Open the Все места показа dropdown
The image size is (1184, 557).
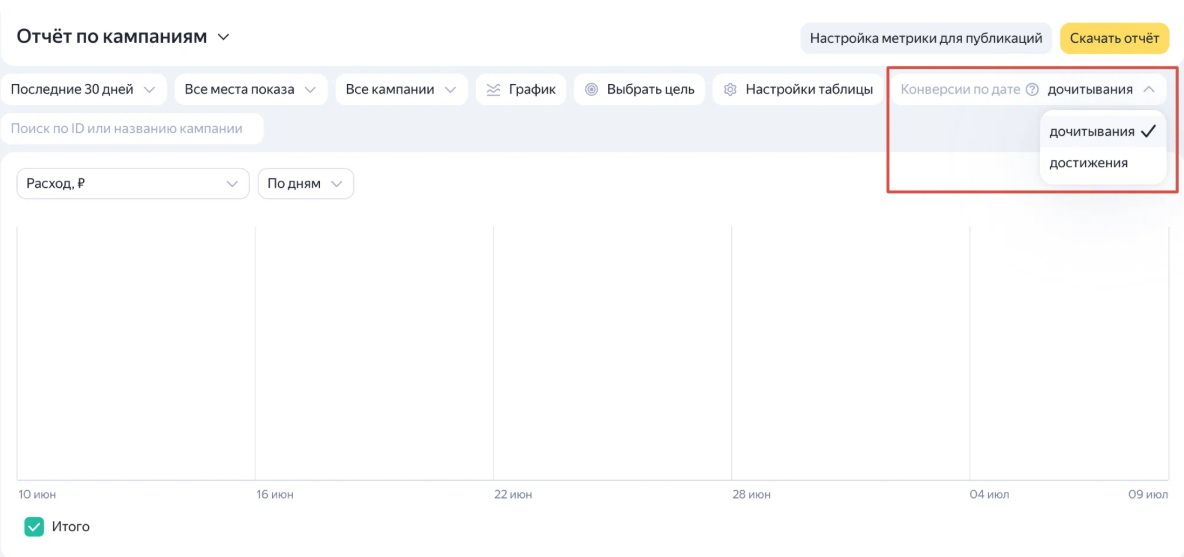(x=251, y=90)
